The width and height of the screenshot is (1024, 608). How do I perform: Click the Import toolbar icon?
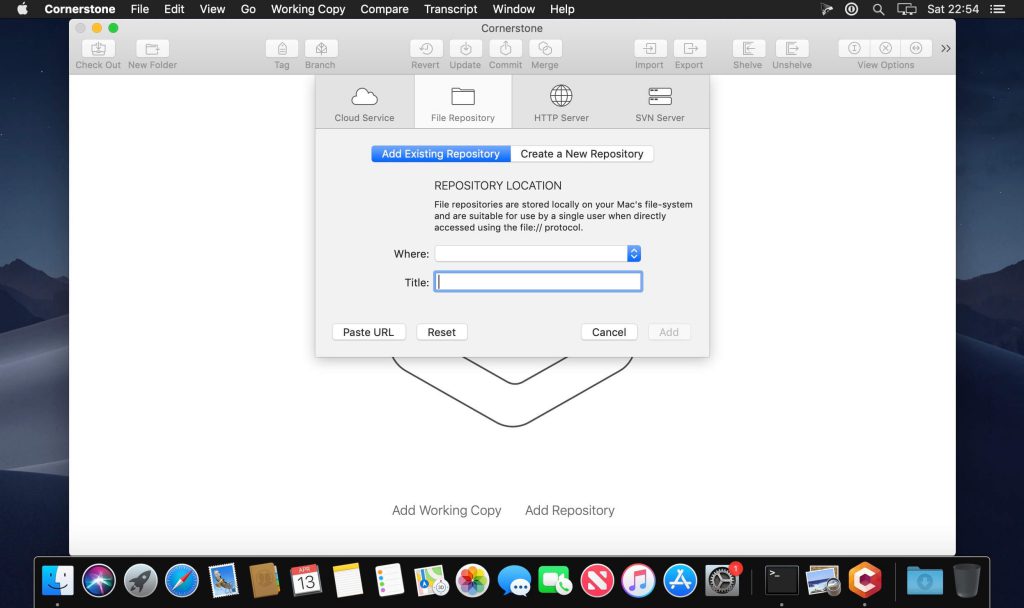tap(649, 49)
